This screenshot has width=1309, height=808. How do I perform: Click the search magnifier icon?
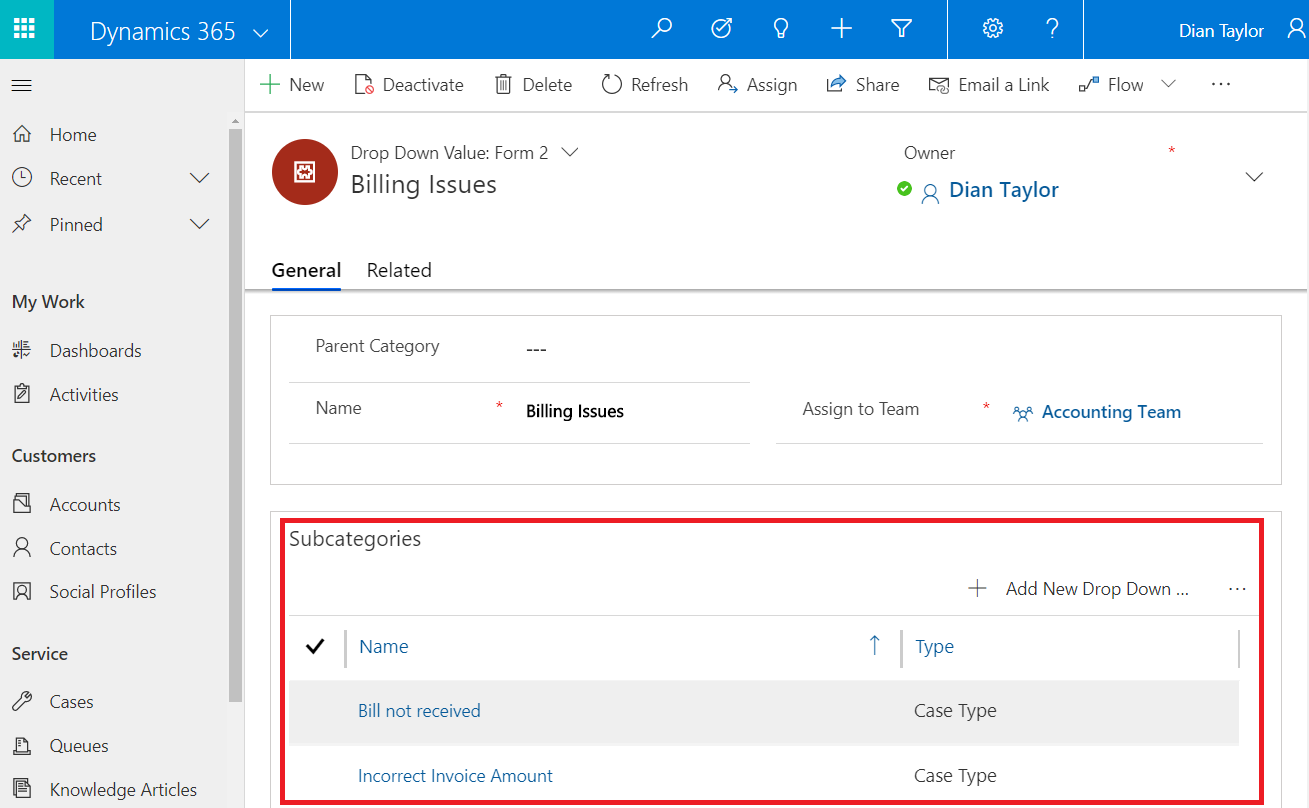[661, 29]
